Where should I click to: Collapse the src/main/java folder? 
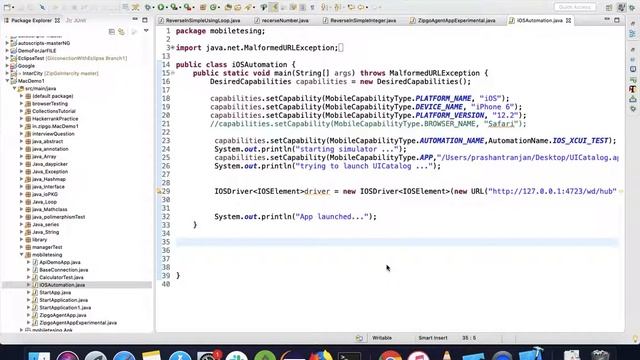click(15, 89)
